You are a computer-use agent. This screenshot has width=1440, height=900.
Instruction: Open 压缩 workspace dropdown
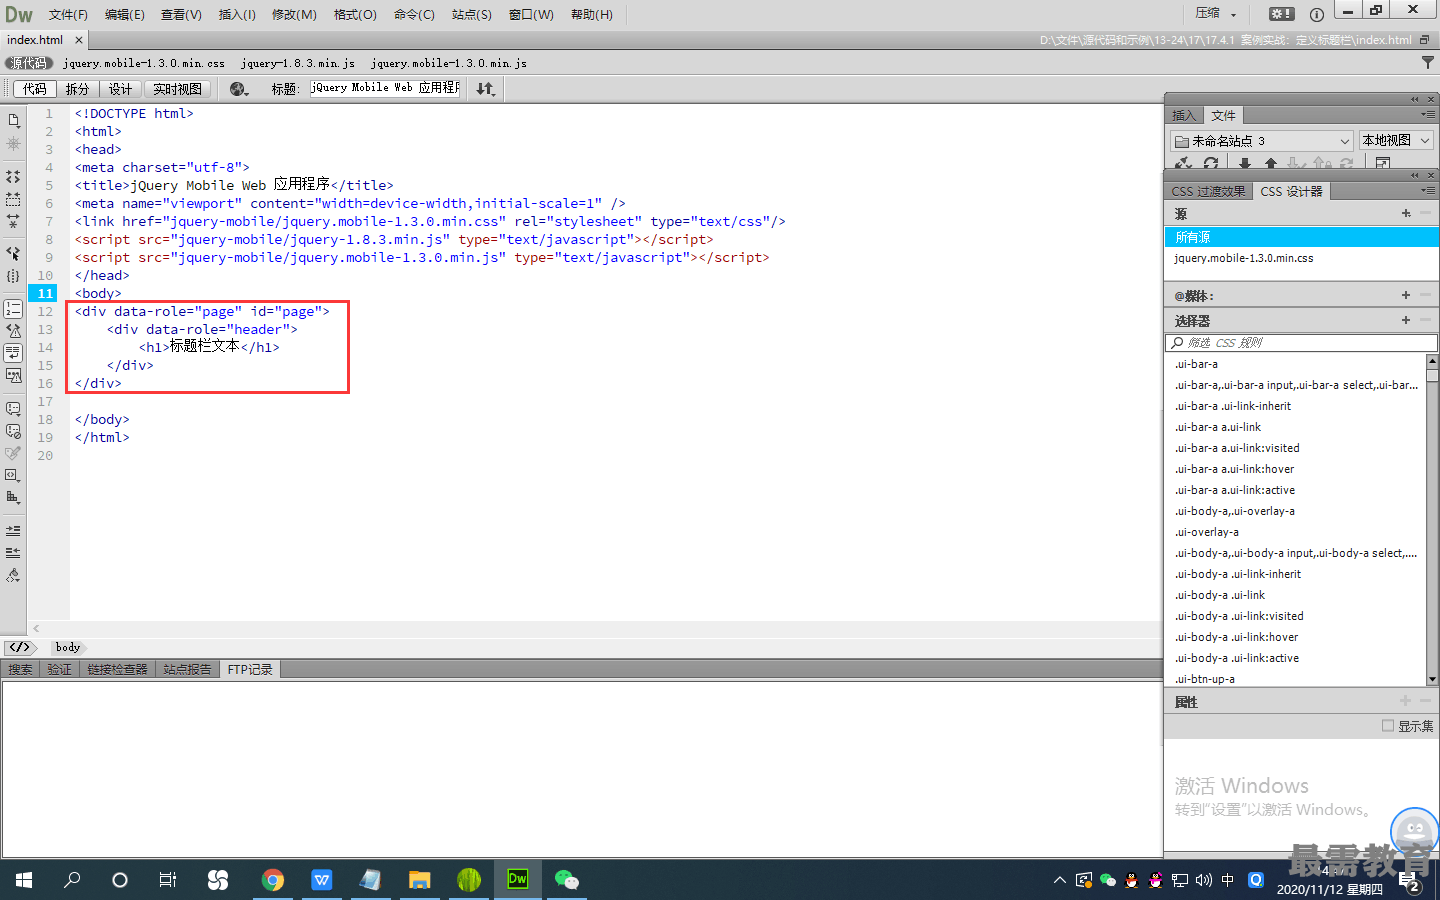coord(1217,14)
